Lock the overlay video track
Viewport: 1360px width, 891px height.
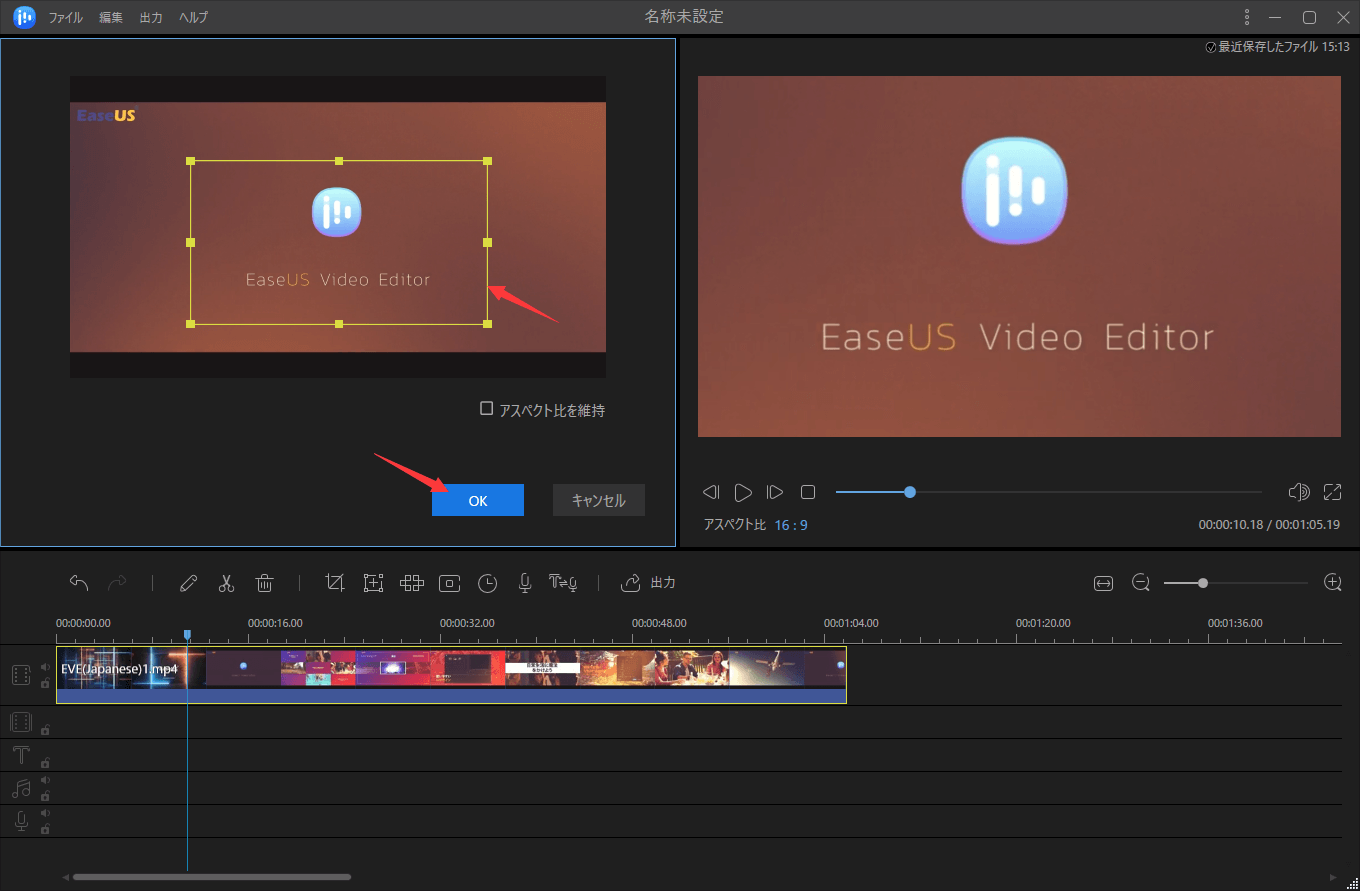click(x=45, y=730)
